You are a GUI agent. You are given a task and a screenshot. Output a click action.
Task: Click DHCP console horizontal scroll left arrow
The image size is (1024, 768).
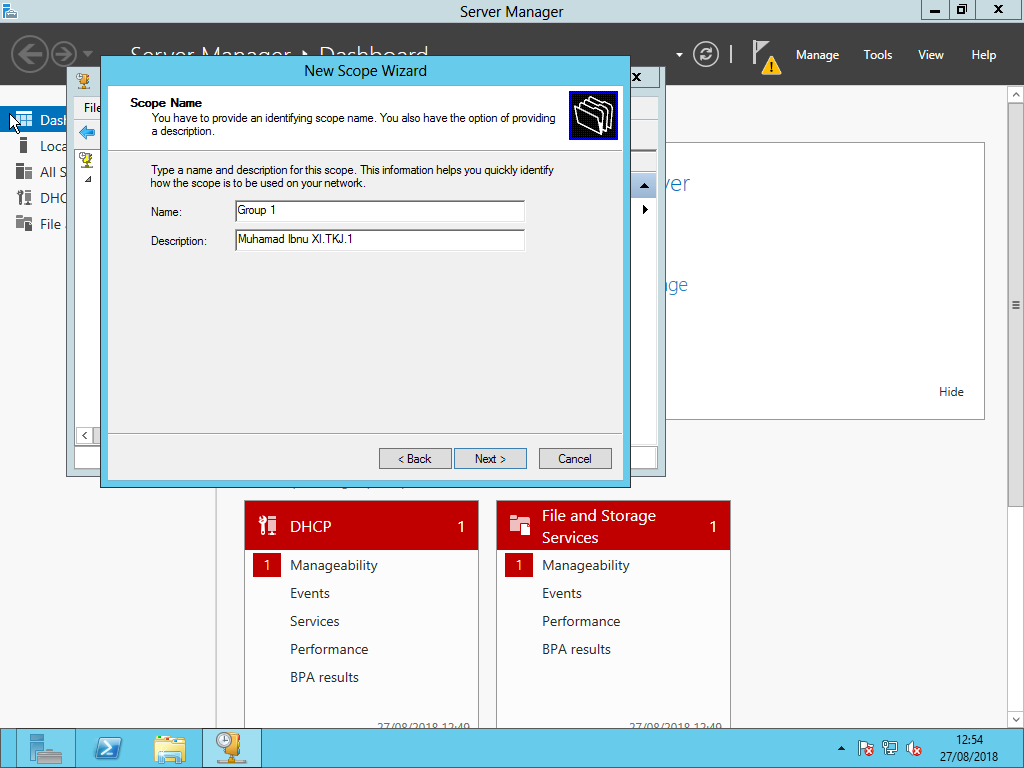(84, 435)
